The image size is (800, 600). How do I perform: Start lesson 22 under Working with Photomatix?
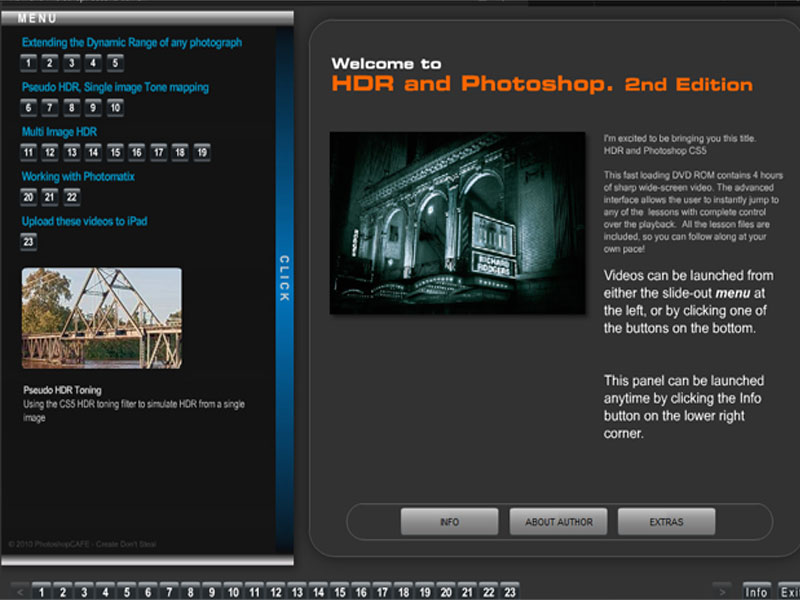click(72, 197)
